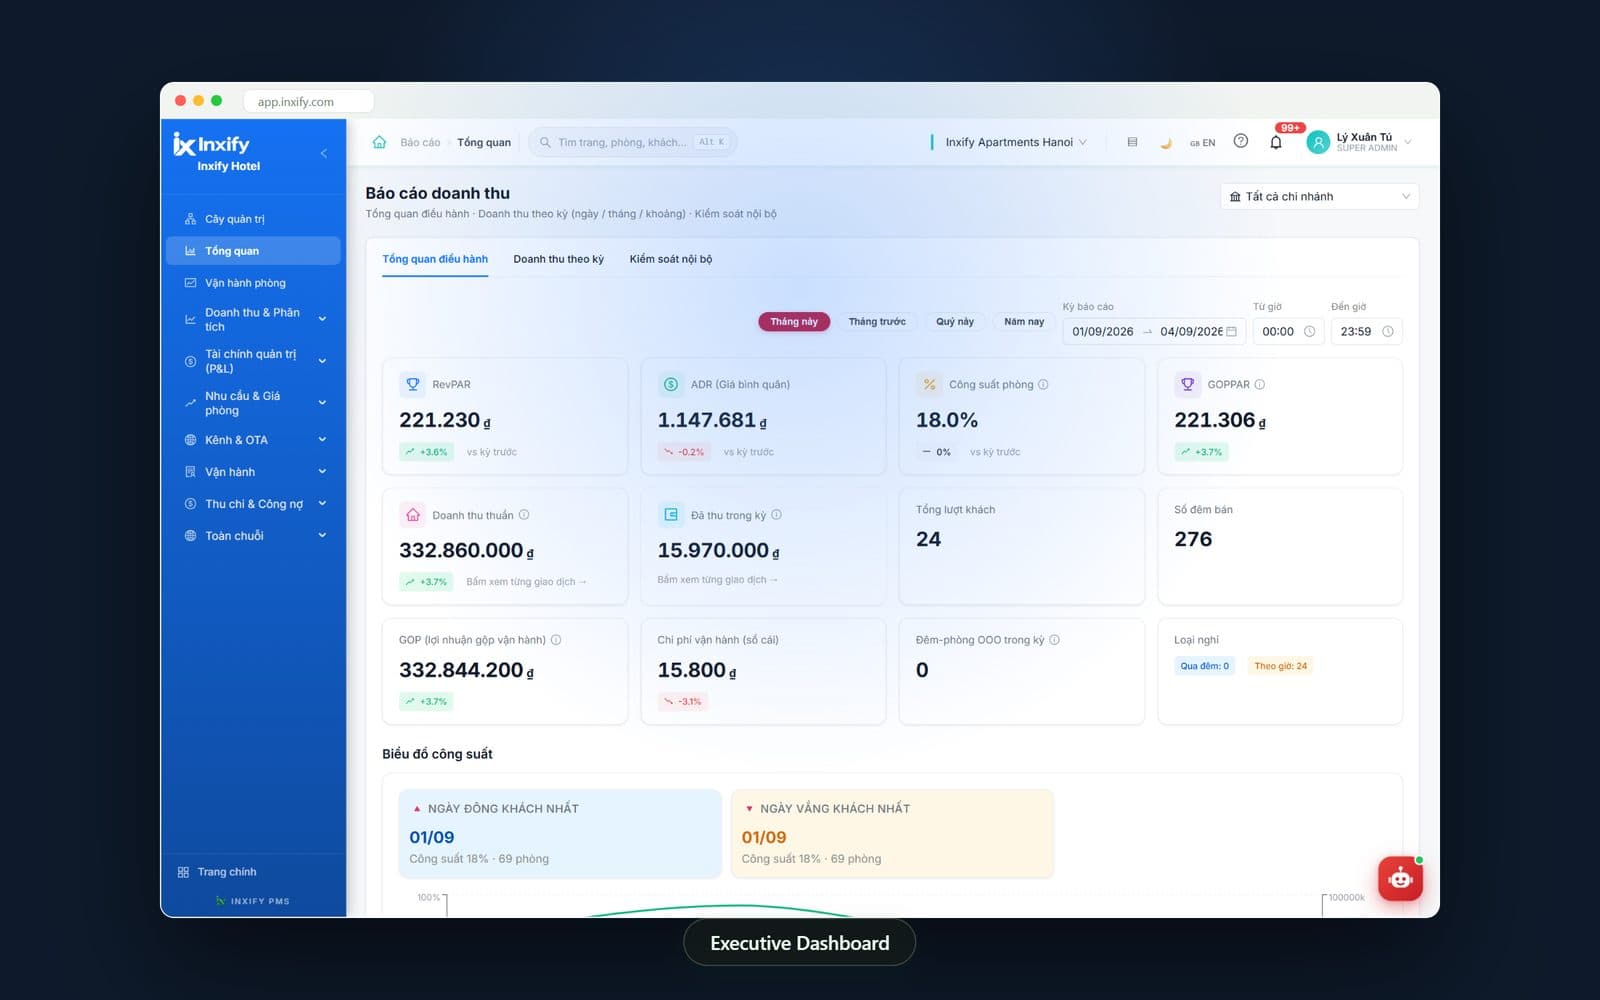Image resolution: width=1600 pixels, height=1000 pixels.
Task: Switch language with EN button
Action: click(x=1203, y=143)
